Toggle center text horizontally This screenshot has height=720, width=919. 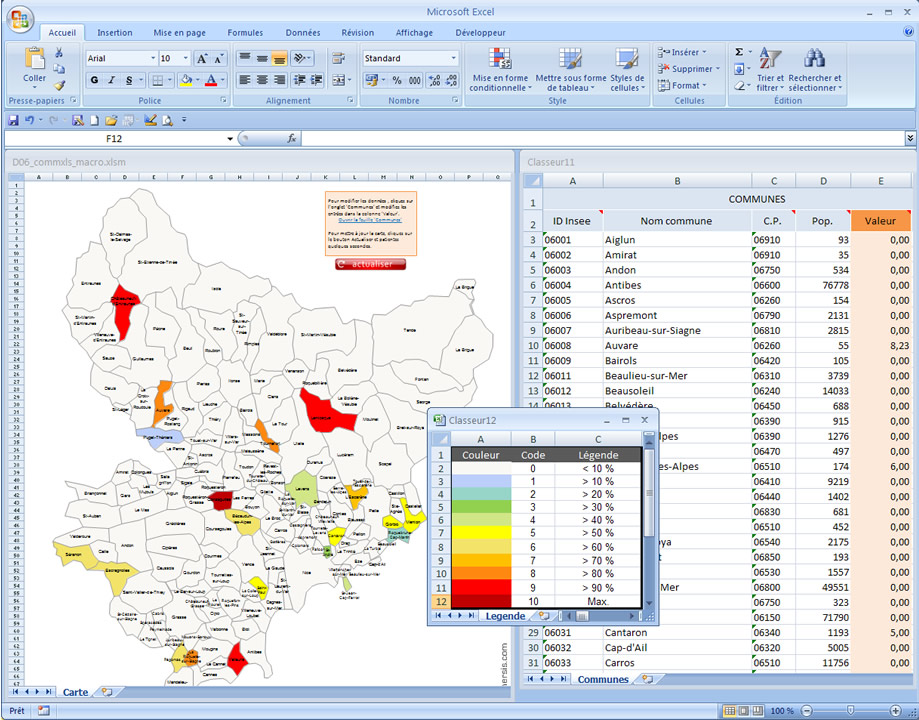262,80
